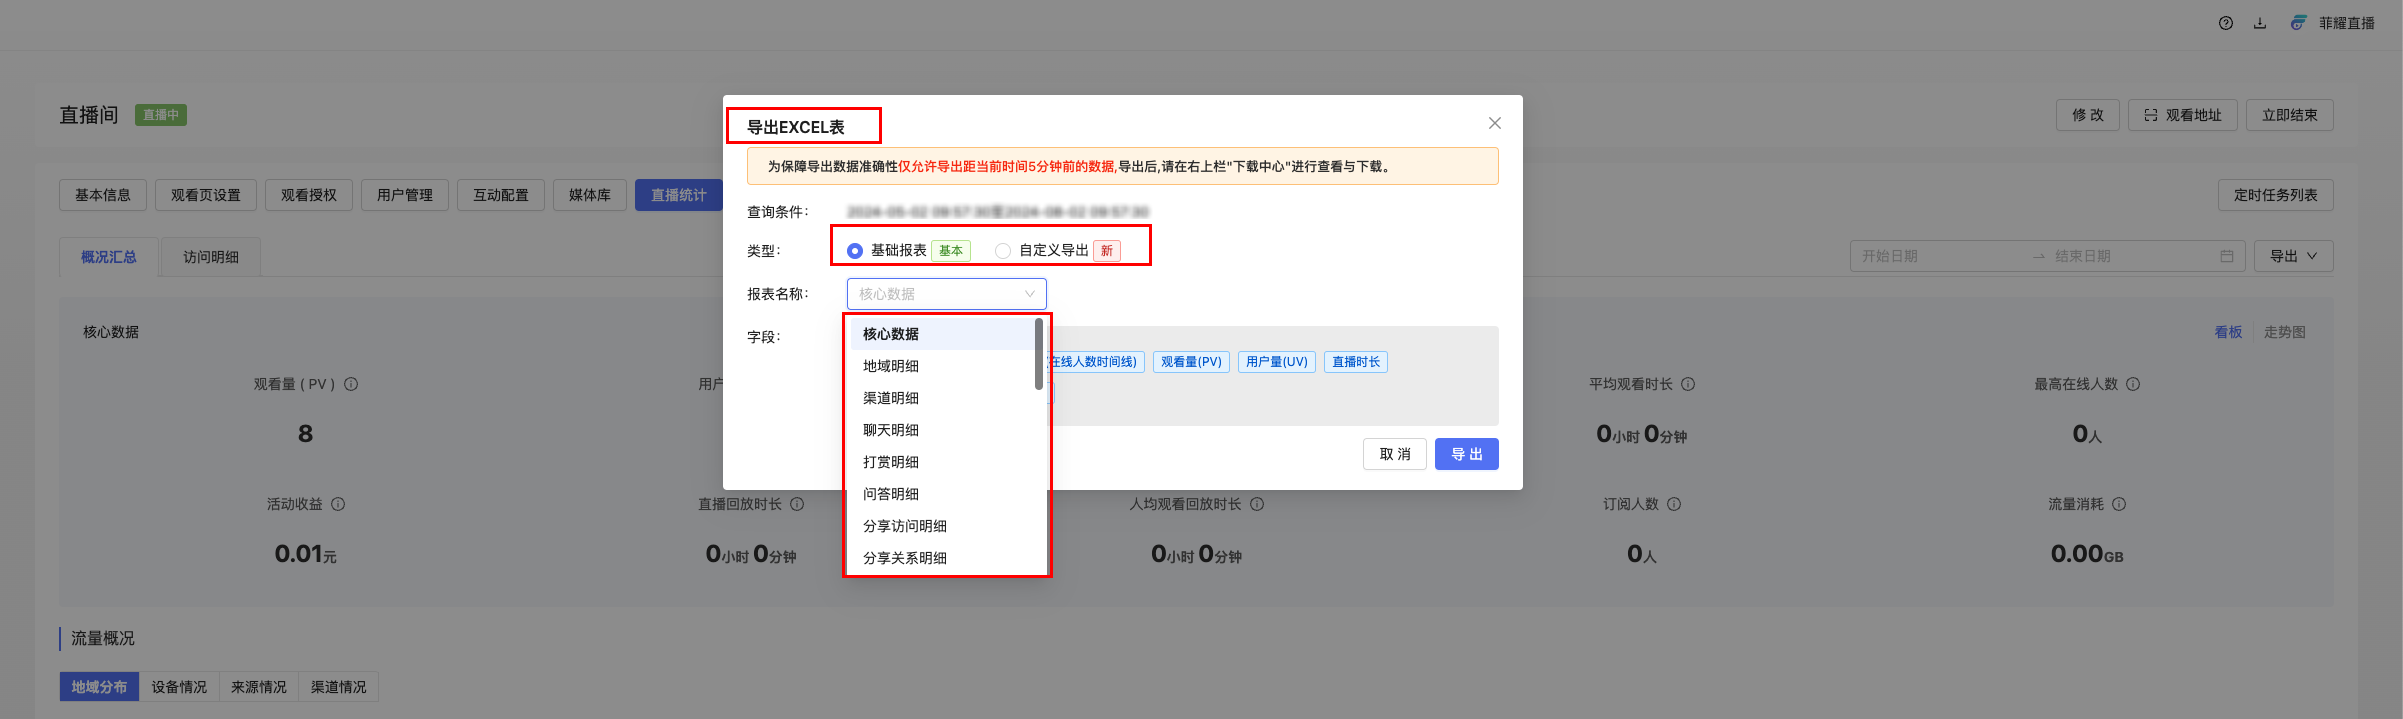Screen dimensions: 2403x719
Task: Click the 取消 button in dialog
Action: coord(1394,454)
